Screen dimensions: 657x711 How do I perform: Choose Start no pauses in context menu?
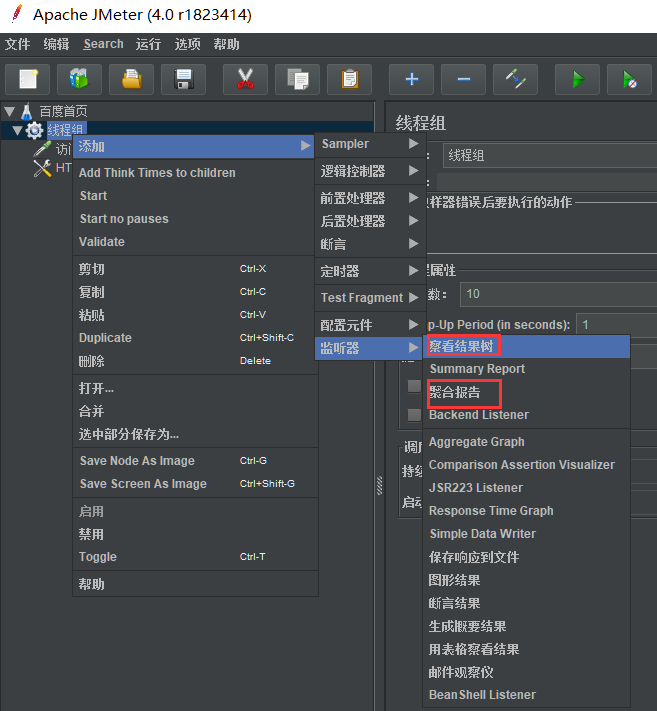pos(195,219)
